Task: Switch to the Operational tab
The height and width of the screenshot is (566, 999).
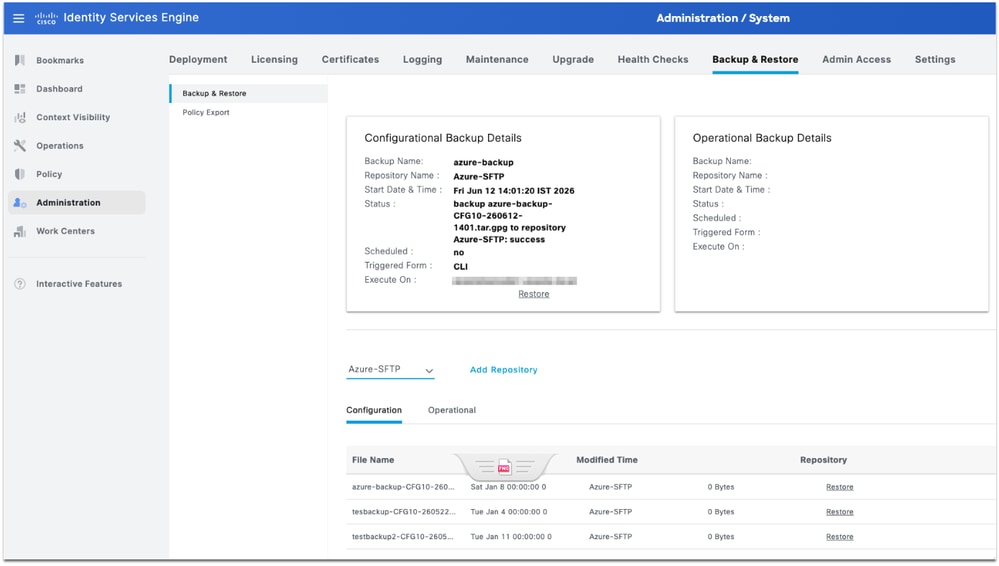Action: tap(452, 410)
